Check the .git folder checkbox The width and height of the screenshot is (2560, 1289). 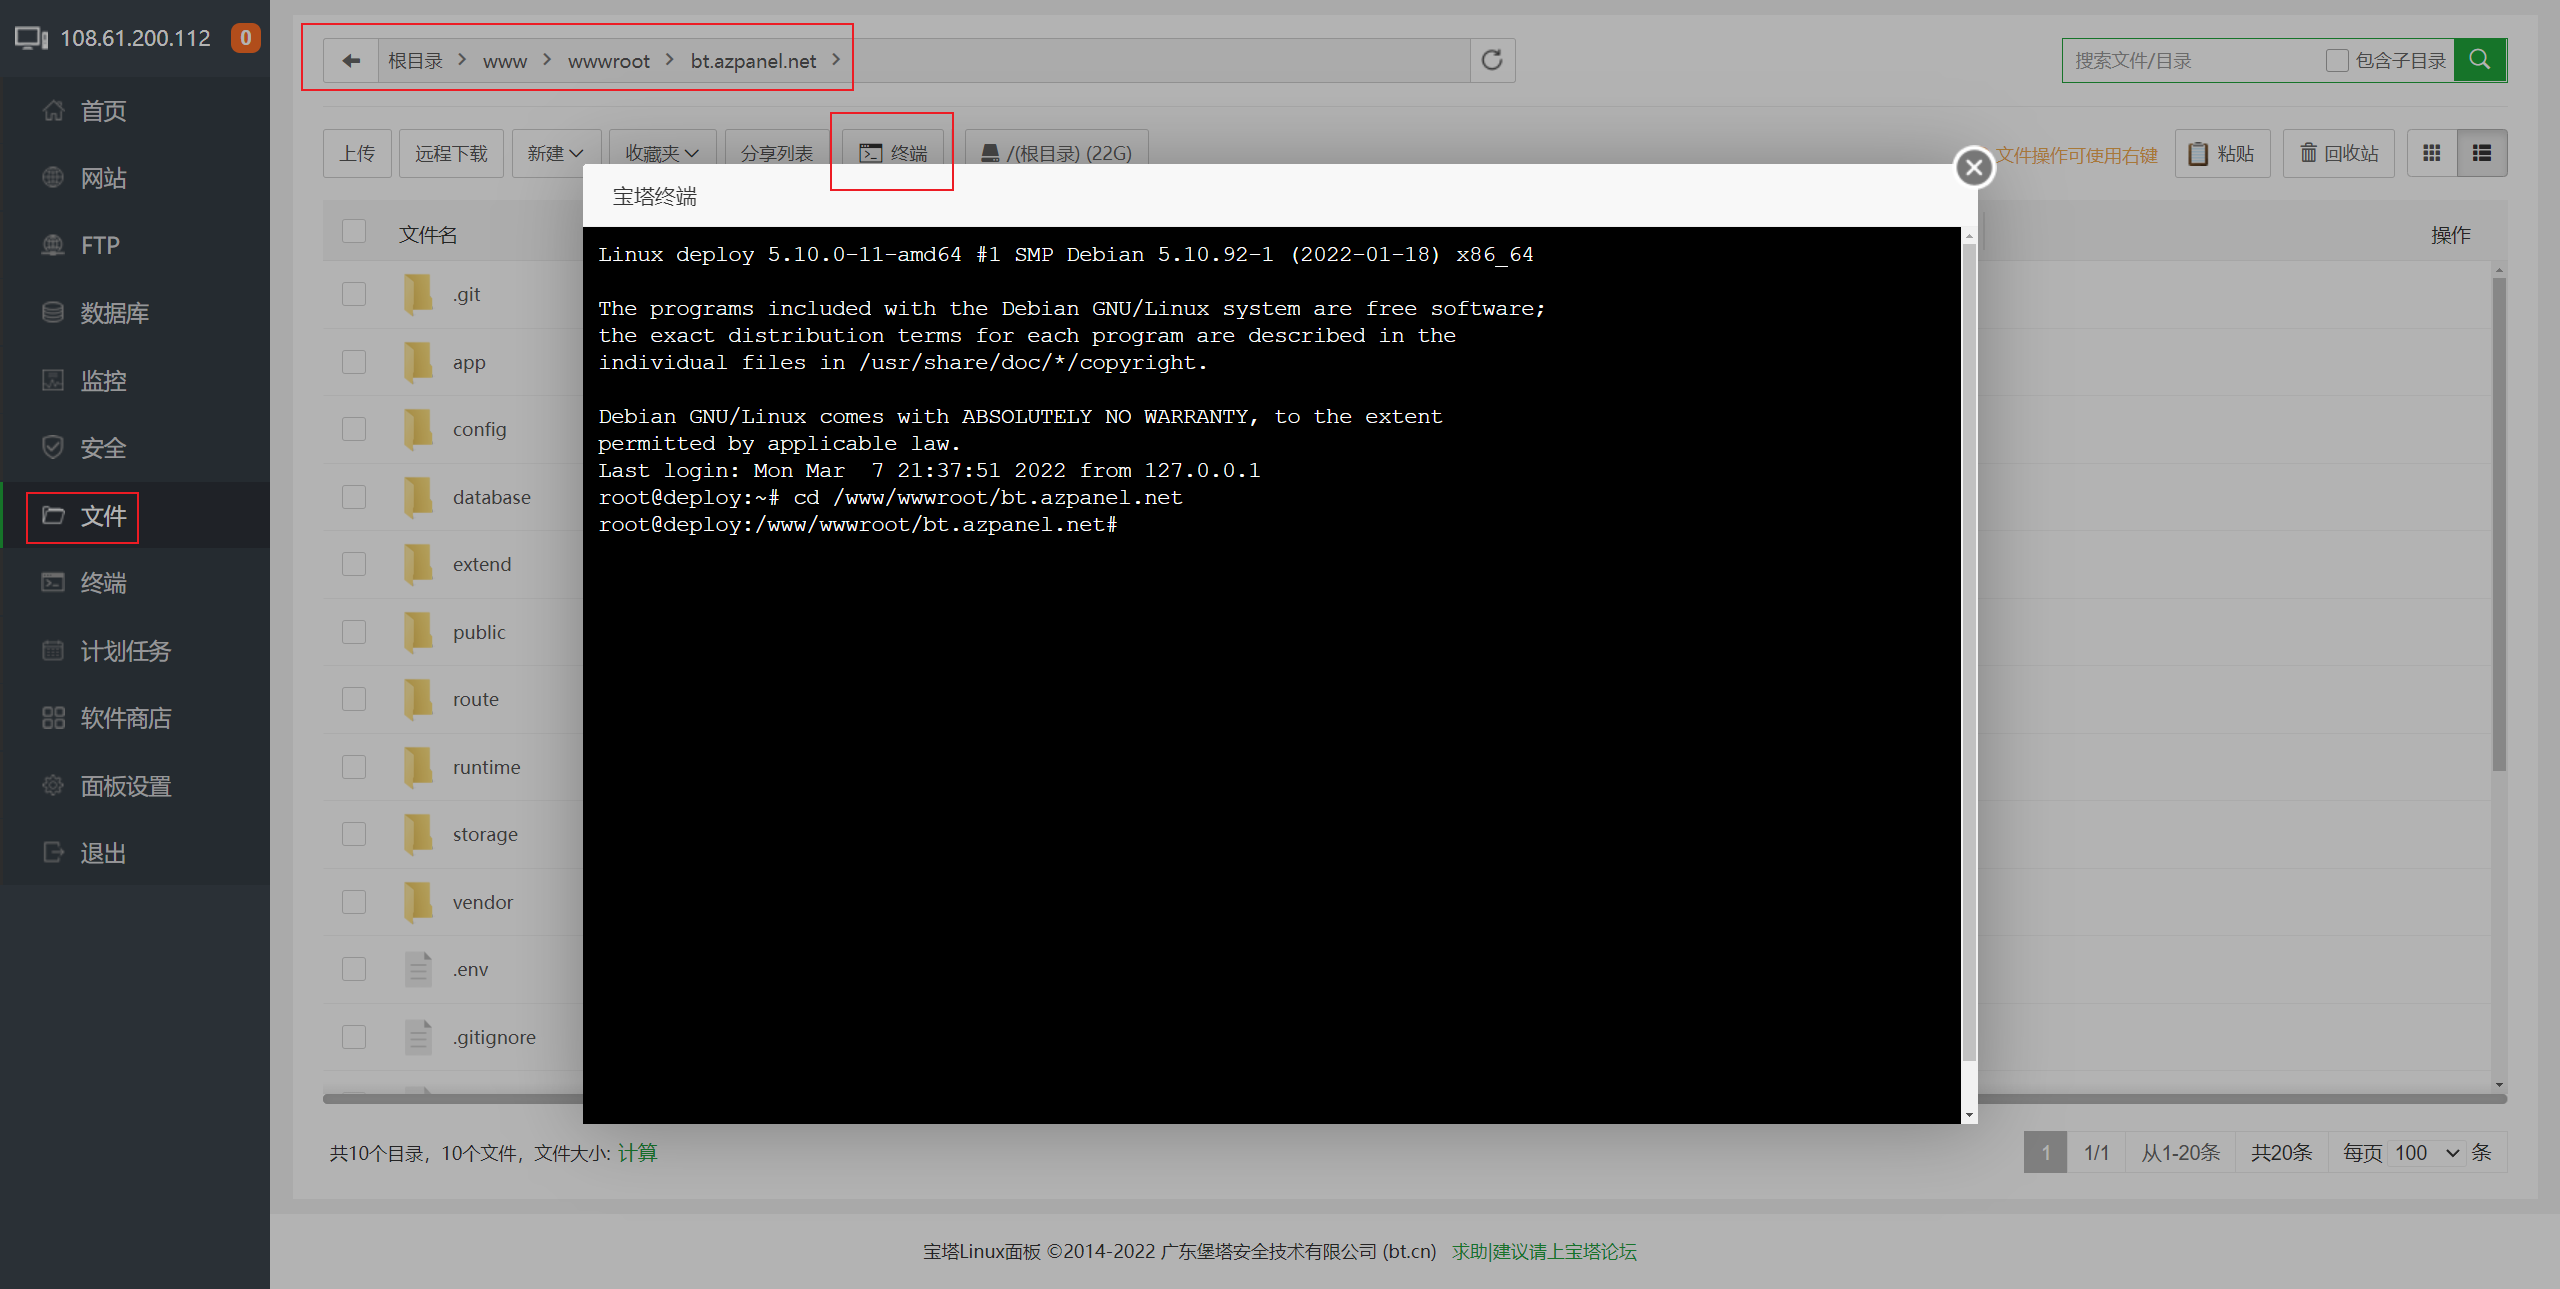point(354,294)
